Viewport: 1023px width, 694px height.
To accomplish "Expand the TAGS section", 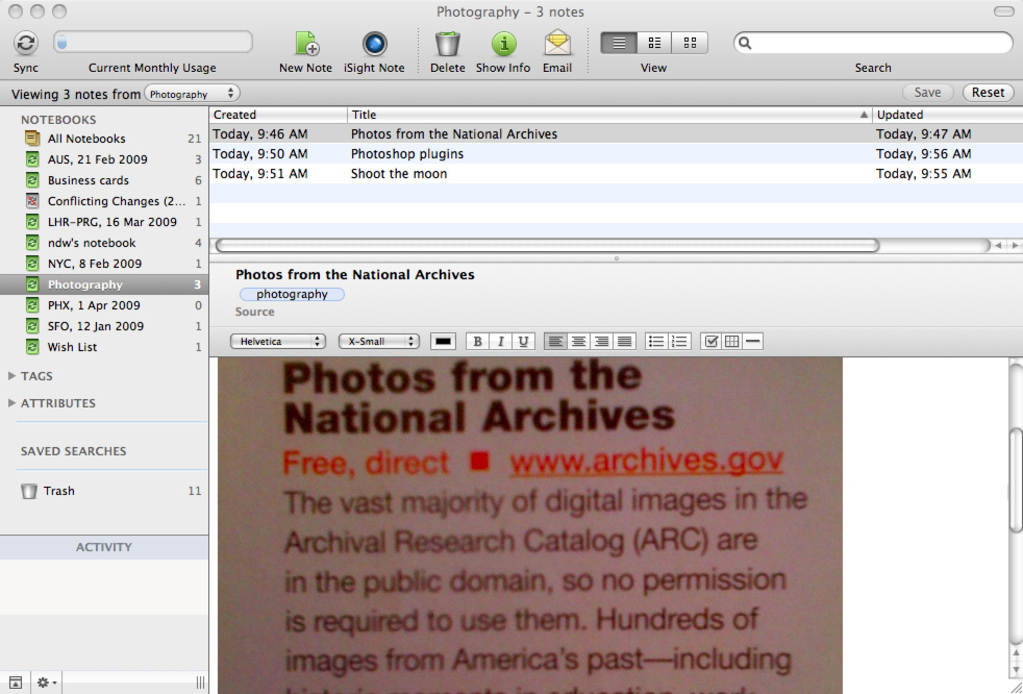I will click(12, 376).
